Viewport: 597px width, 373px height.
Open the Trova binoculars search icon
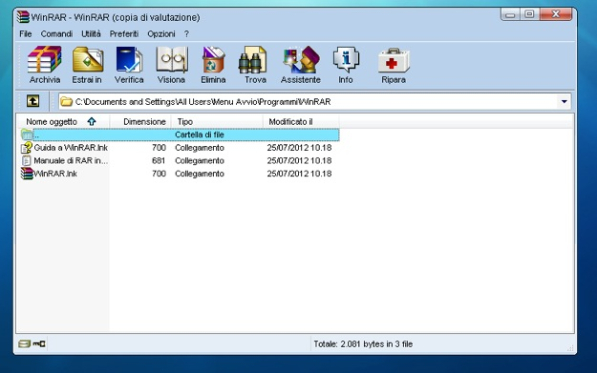pos(253,59)
